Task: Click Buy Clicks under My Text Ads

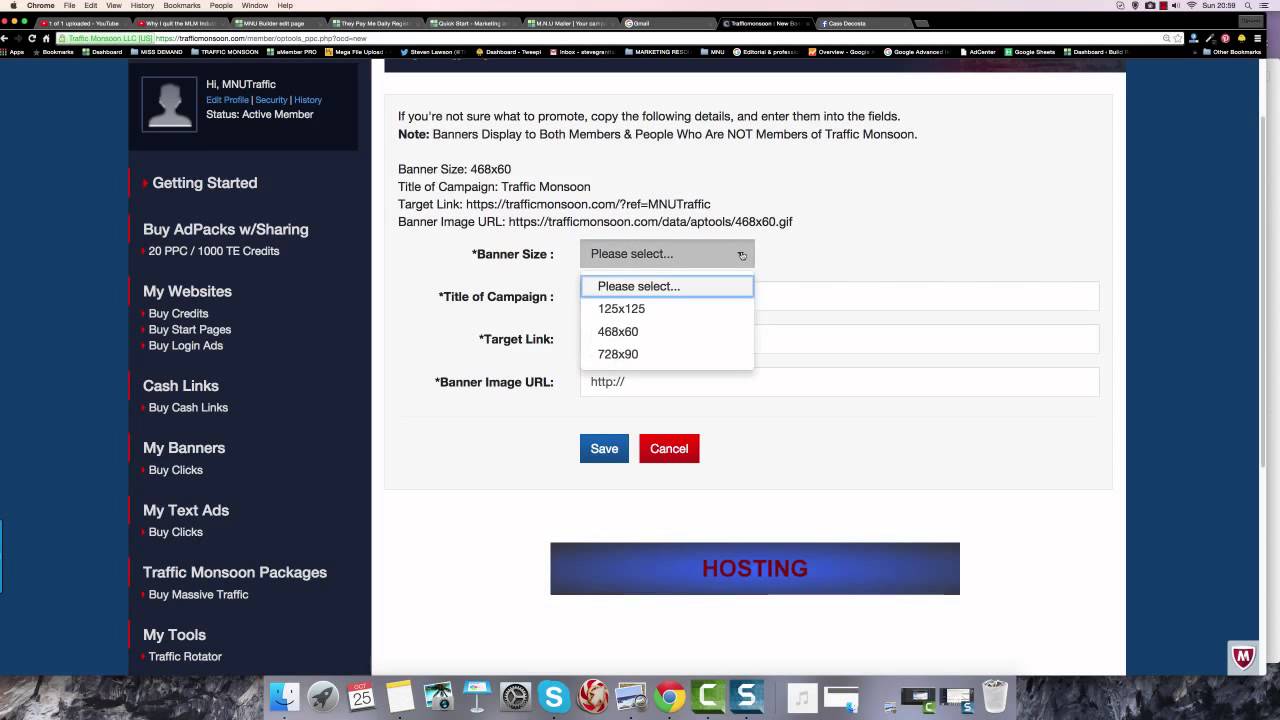Action: 176,532
